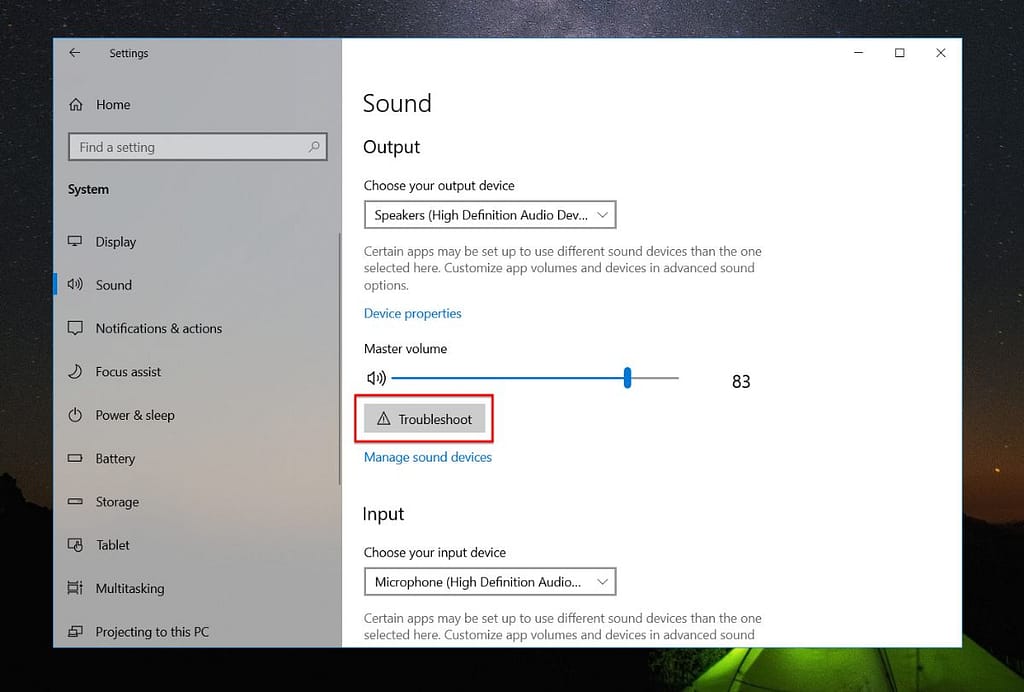Click the Sound speaker sidebar icon

(x=75, y=285)
